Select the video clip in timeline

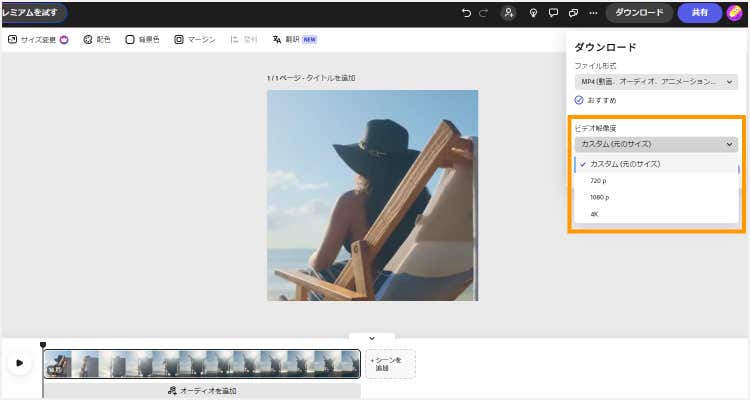pos(202,364)
